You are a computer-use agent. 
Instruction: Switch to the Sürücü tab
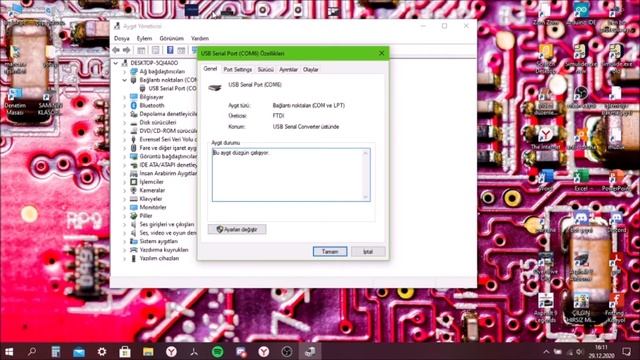click(265, 70)
